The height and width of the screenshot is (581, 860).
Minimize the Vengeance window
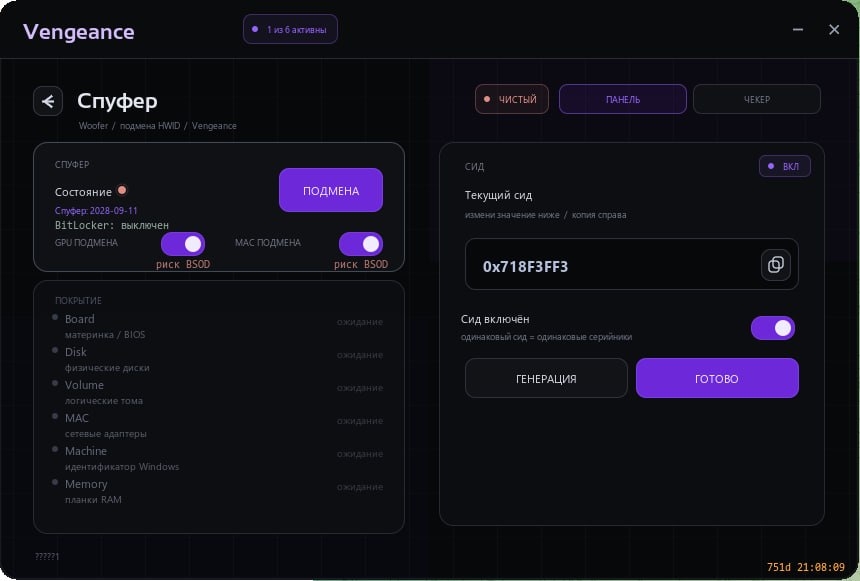tap(798, 29)
